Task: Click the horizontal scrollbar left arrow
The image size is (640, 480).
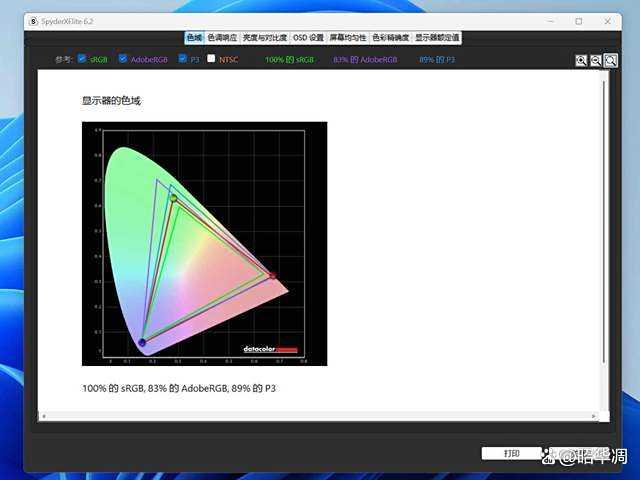Action: pos(44,416)
